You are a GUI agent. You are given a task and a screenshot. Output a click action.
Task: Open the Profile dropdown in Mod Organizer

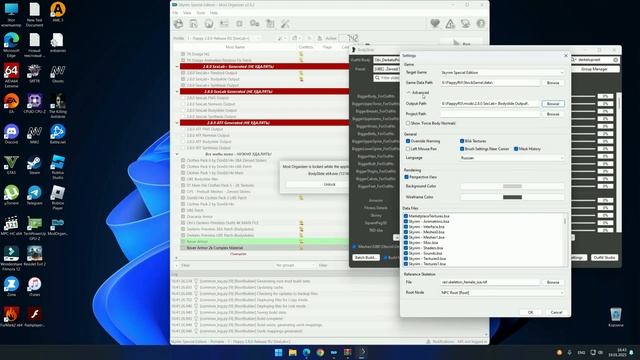(224, 38)
